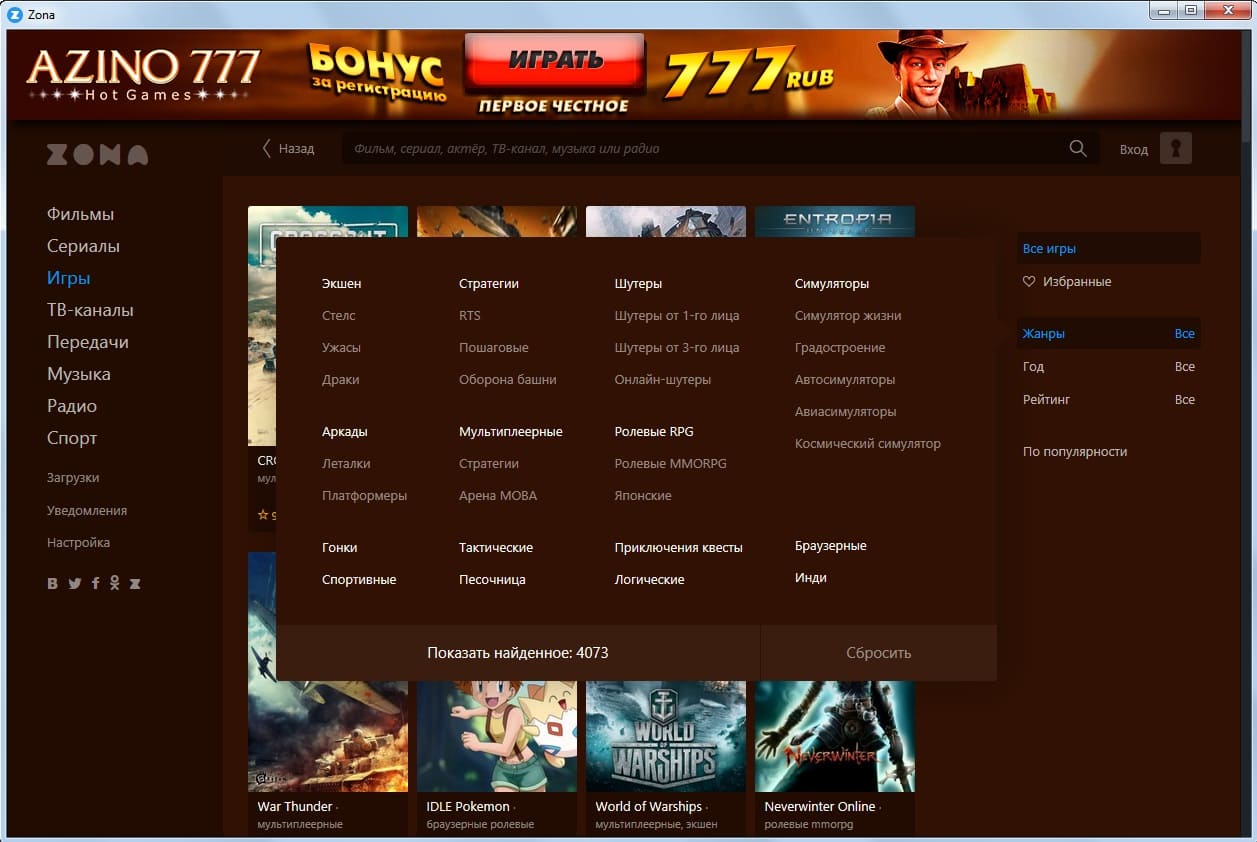The width and height of the screenshot is (1257, 842).
Task: Open the Facebook social icon
Action: pos(96,583)
